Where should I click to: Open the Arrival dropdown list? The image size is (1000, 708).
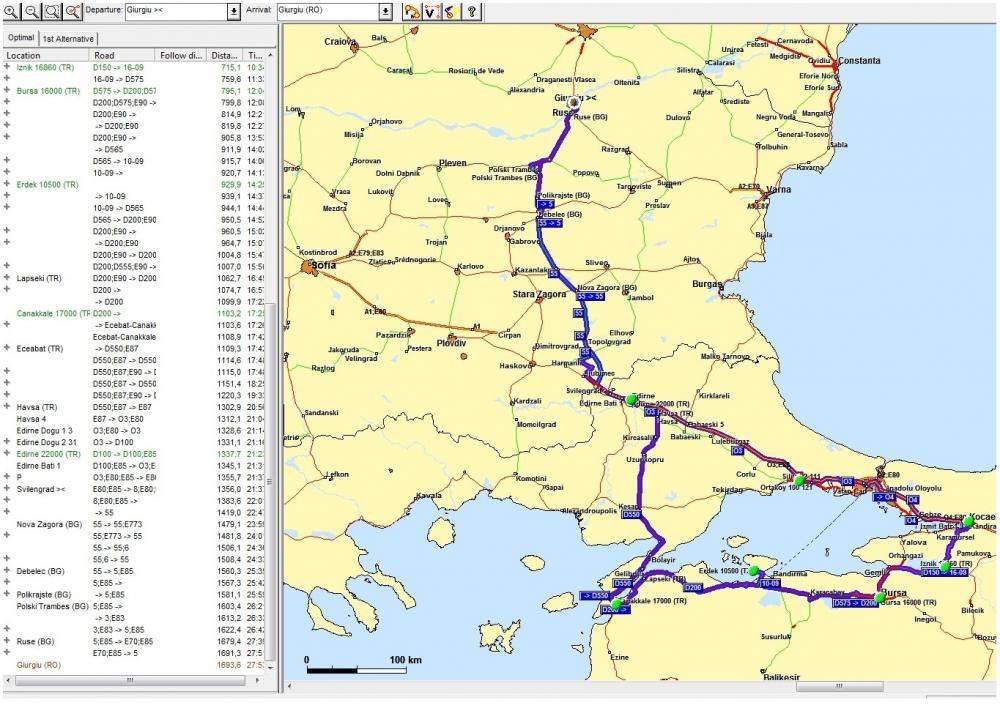(x=386, y=11)
